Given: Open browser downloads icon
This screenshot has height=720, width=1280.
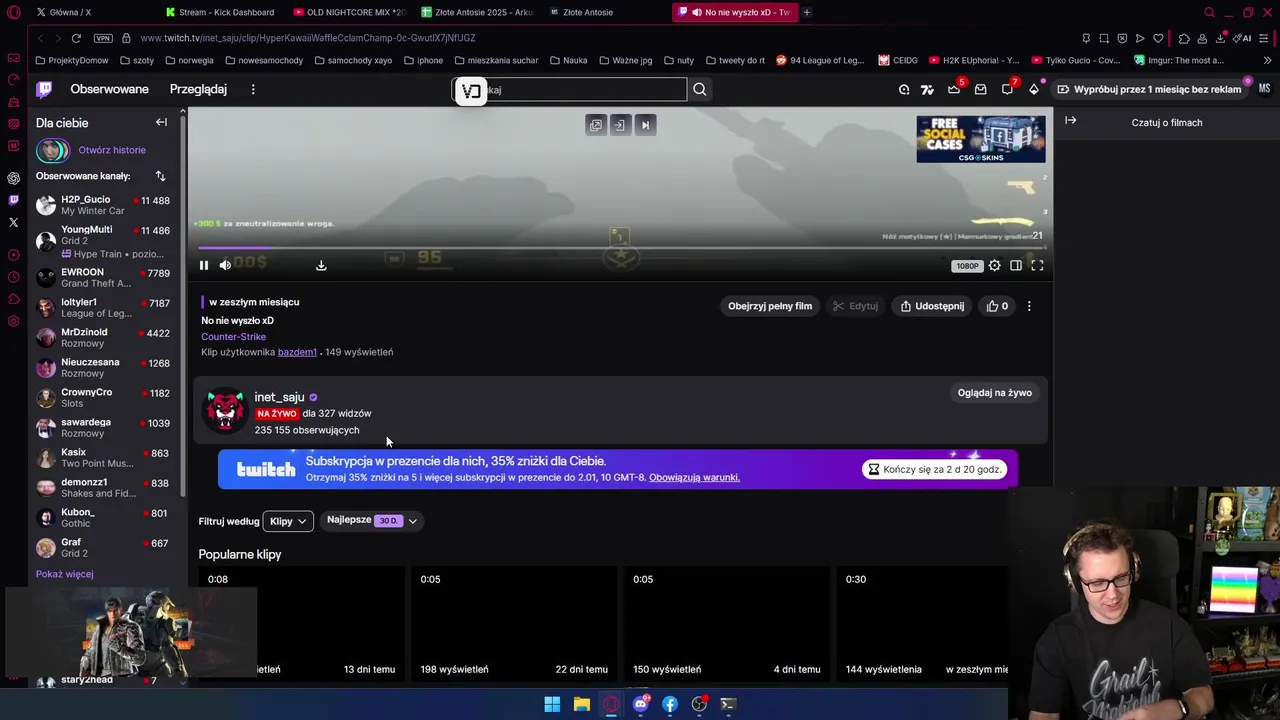Looking at the screenshot, I should [1221, 38].
